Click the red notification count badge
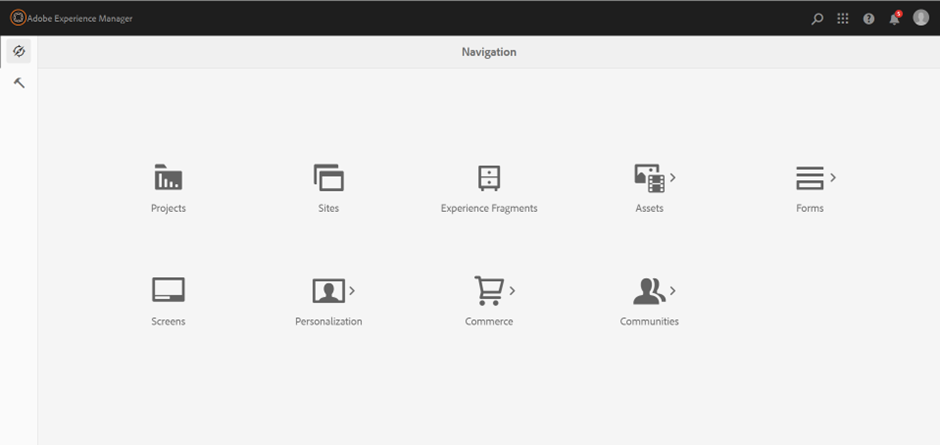 tap(899, 14)
